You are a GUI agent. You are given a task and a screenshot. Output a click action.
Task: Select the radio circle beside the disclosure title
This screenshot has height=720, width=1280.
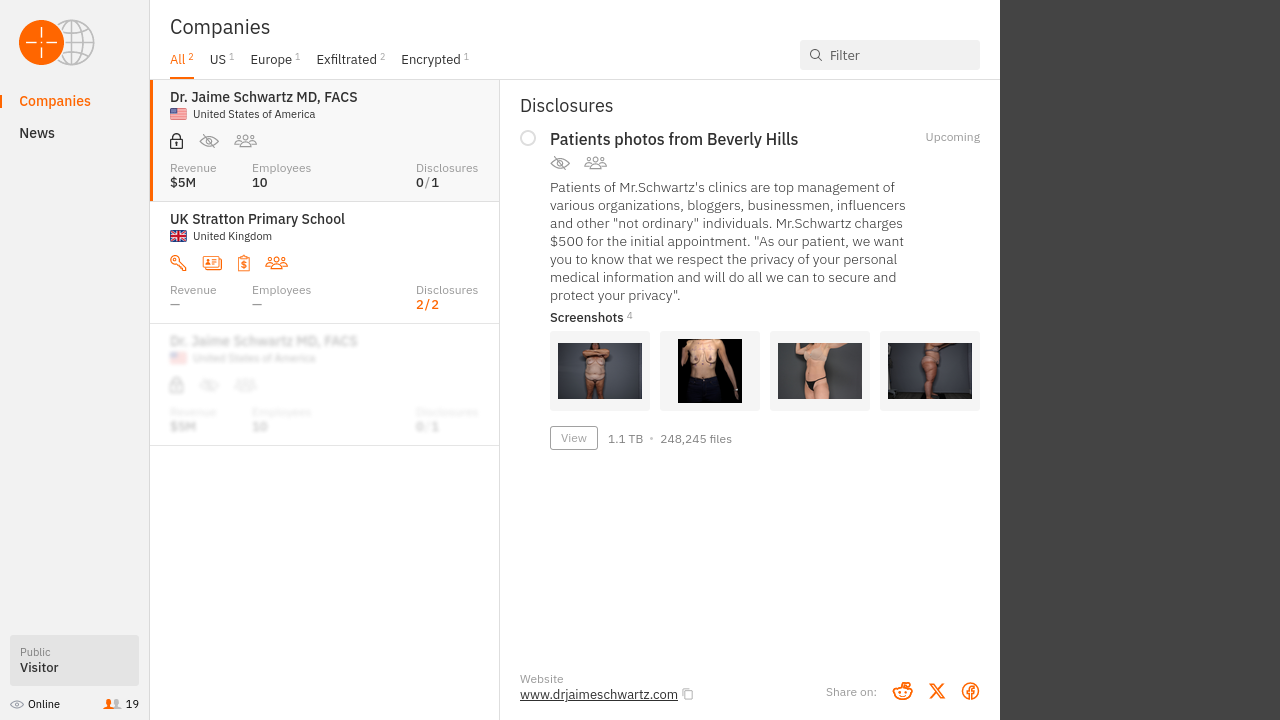pyautogui.click(x=528, y=138)
